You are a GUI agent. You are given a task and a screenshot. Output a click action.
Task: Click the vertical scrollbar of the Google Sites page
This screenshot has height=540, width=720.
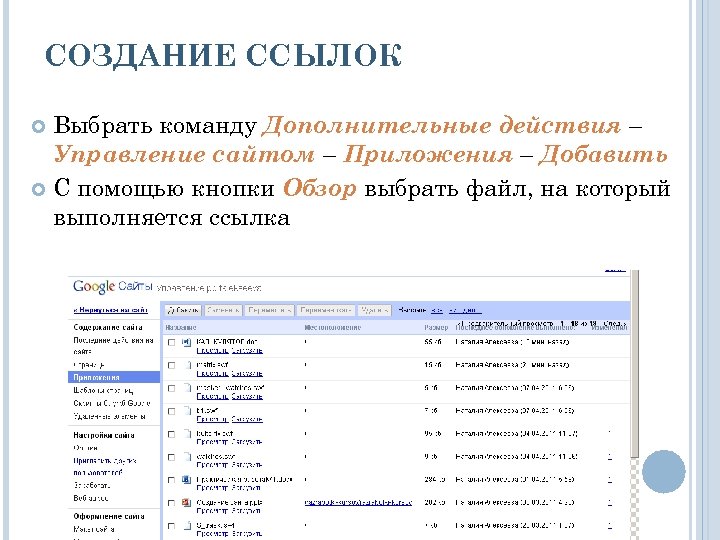tap(635, 363)
